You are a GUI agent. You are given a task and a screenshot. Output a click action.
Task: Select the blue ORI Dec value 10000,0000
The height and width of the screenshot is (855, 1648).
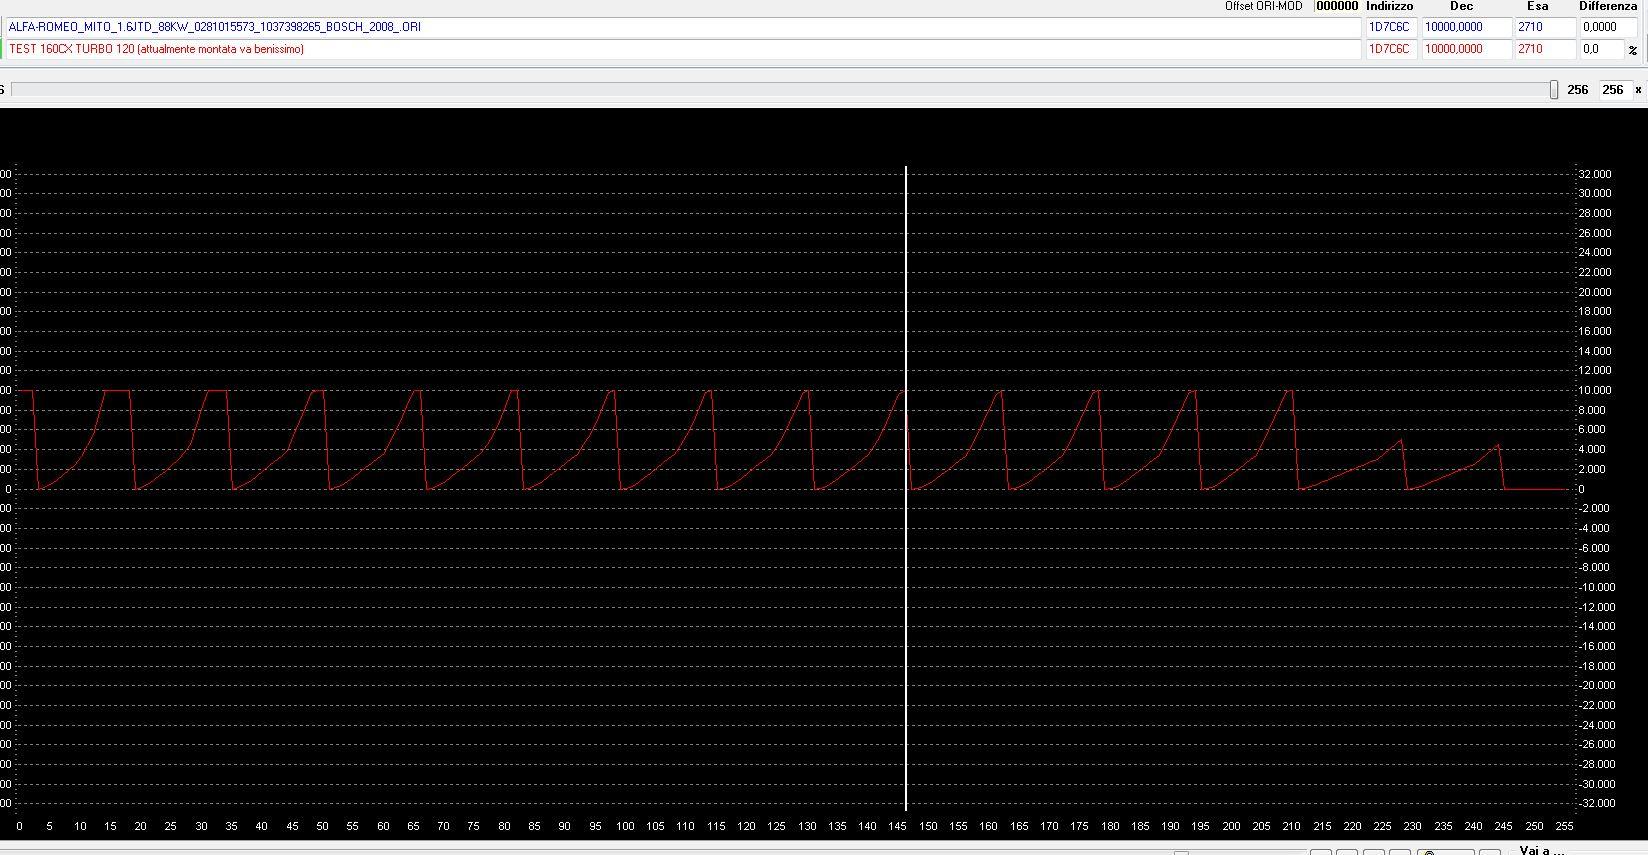[x=1465, y=27]
